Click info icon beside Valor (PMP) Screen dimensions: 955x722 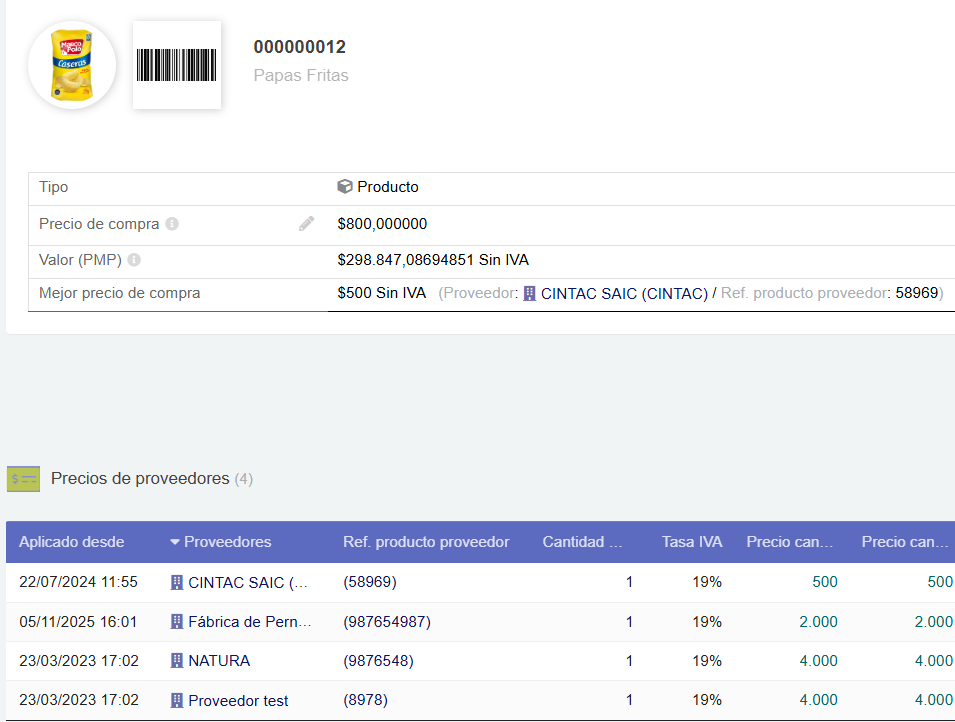[134, 260]
